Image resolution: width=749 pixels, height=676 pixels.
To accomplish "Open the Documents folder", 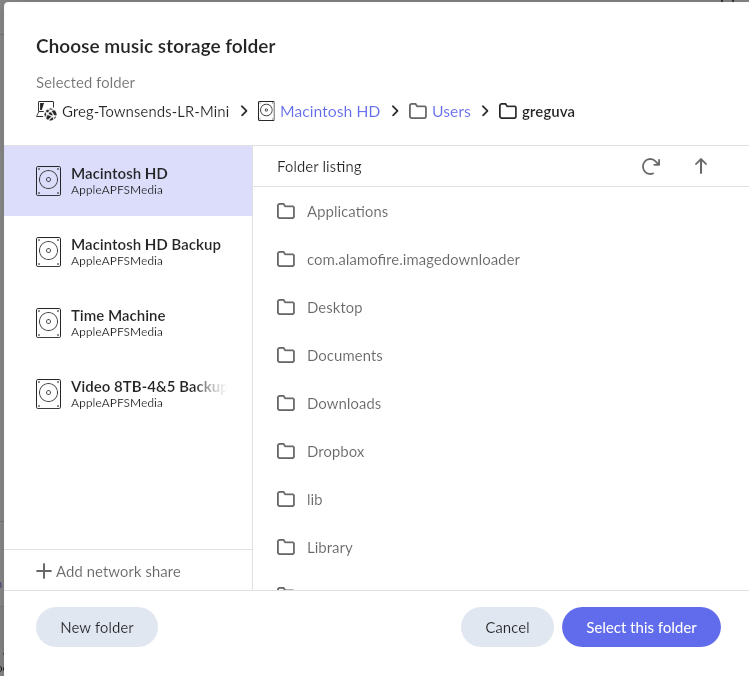I will coord(344,355).
